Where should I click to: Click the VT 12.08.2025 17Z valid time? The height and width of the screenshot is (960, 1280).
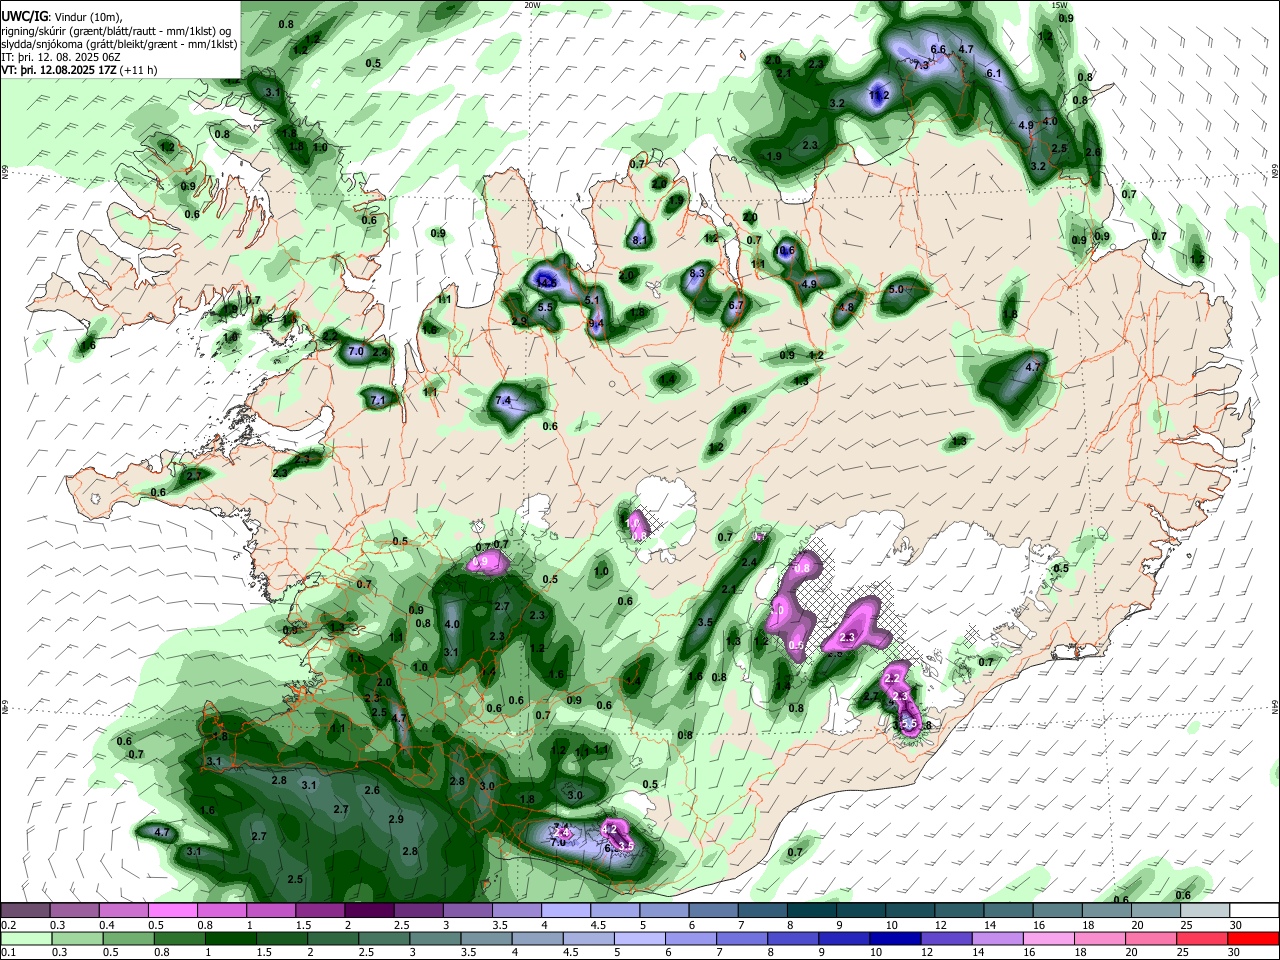[x=58, y=71]
